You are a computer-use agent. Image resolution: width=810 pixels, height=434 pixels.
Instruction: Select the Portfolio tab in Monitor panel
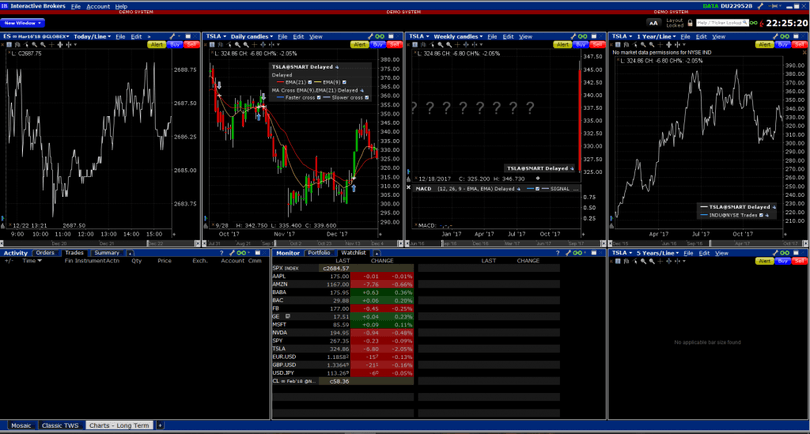point(318,253)
